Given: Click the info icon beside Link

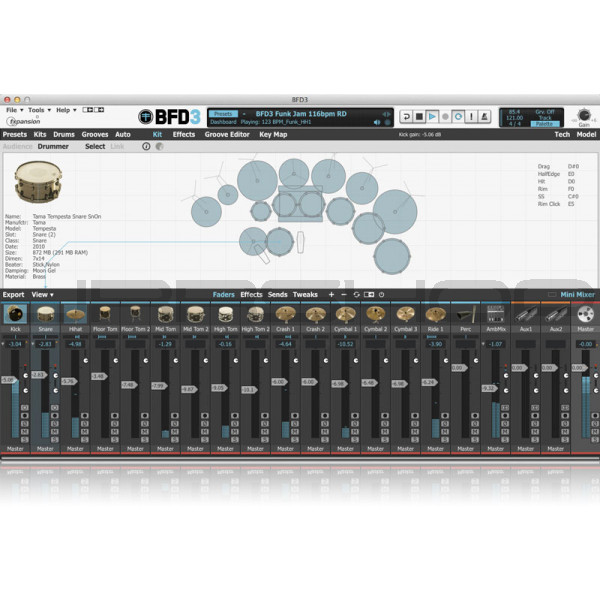Looking at the screenshot, I should tap(146, 146).
